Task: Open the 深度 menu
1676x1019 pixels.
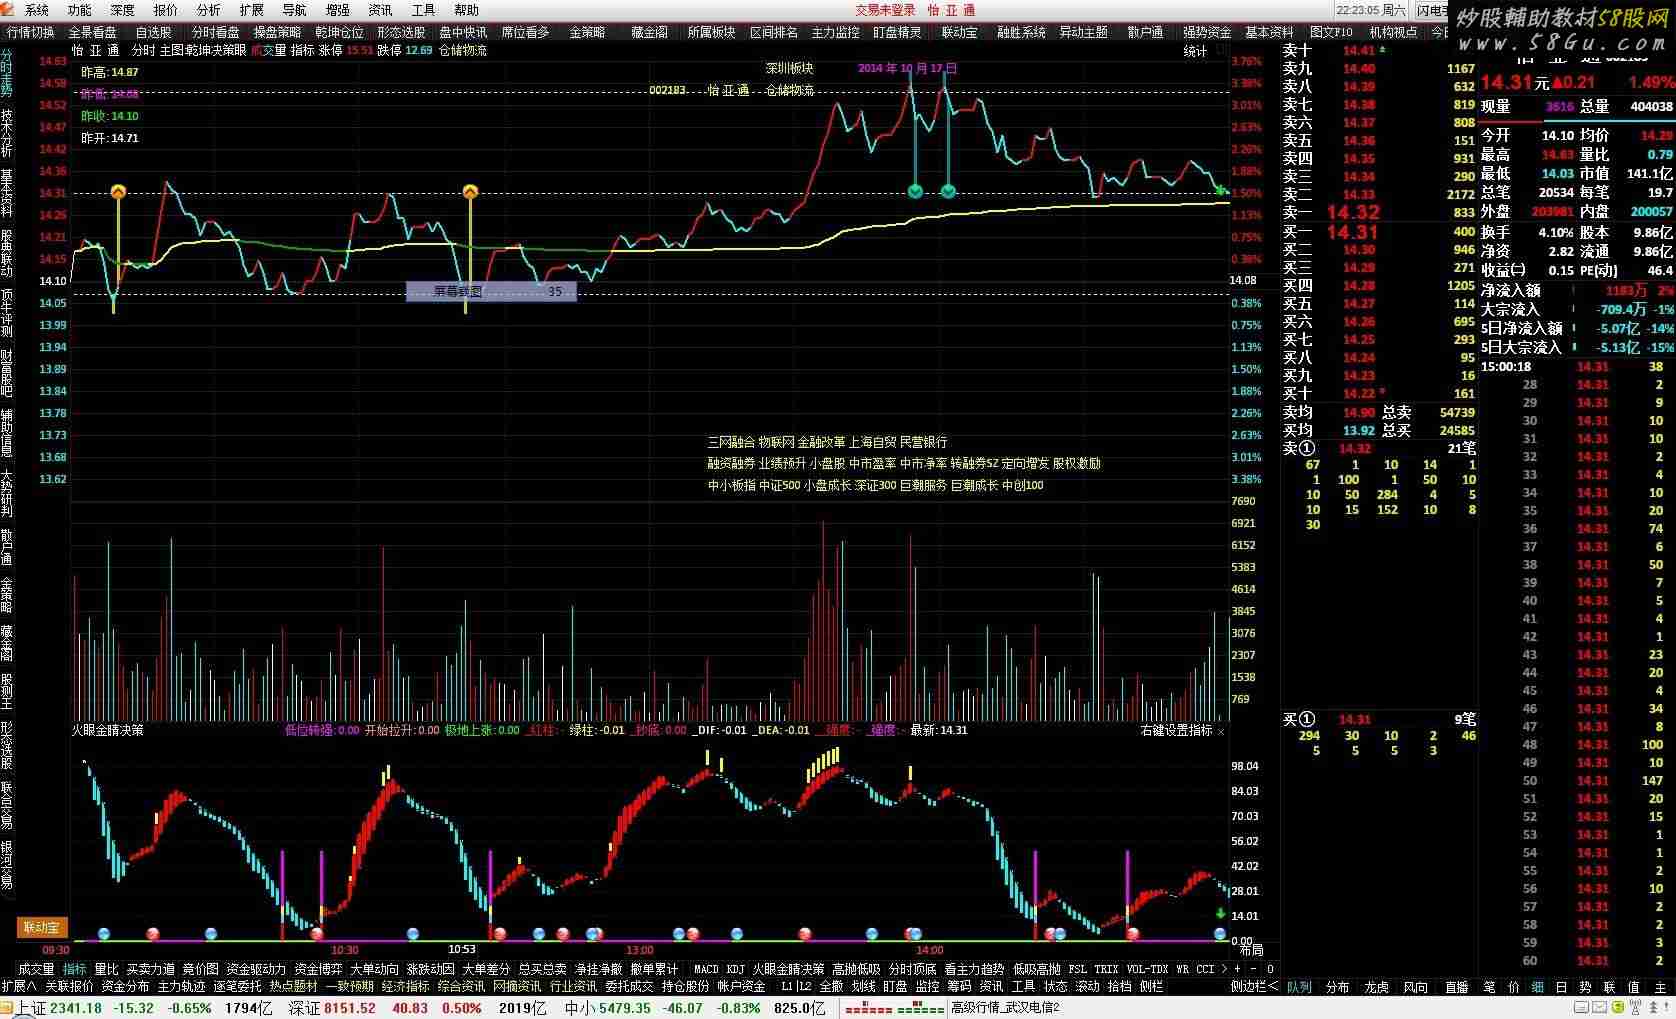Action: (122, 10)
